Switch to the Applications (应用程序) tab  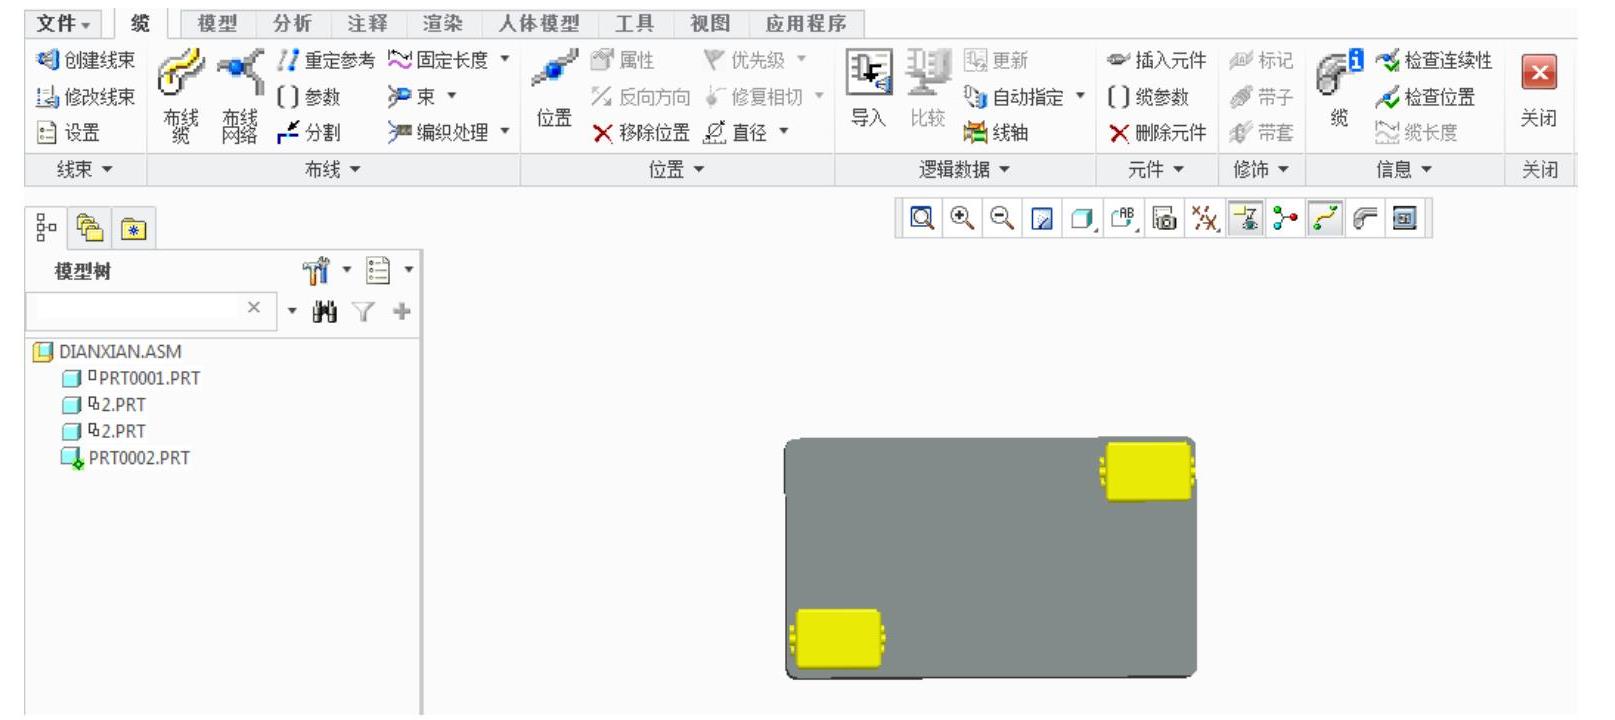(806, 23)
